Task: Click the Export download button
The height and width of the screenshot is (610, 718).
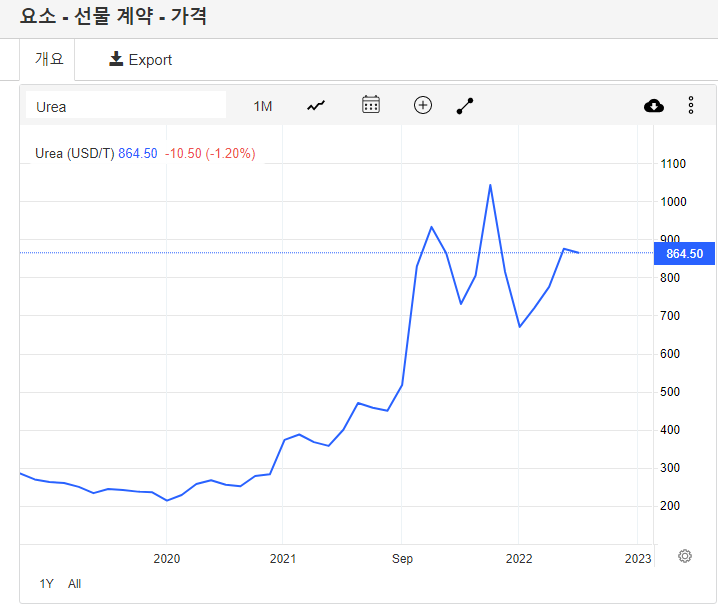Action: (140, 60)
